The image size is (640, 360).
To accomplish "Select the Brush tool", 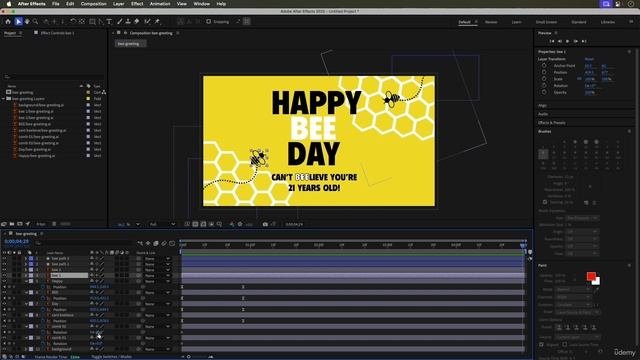I will (120, 22).
